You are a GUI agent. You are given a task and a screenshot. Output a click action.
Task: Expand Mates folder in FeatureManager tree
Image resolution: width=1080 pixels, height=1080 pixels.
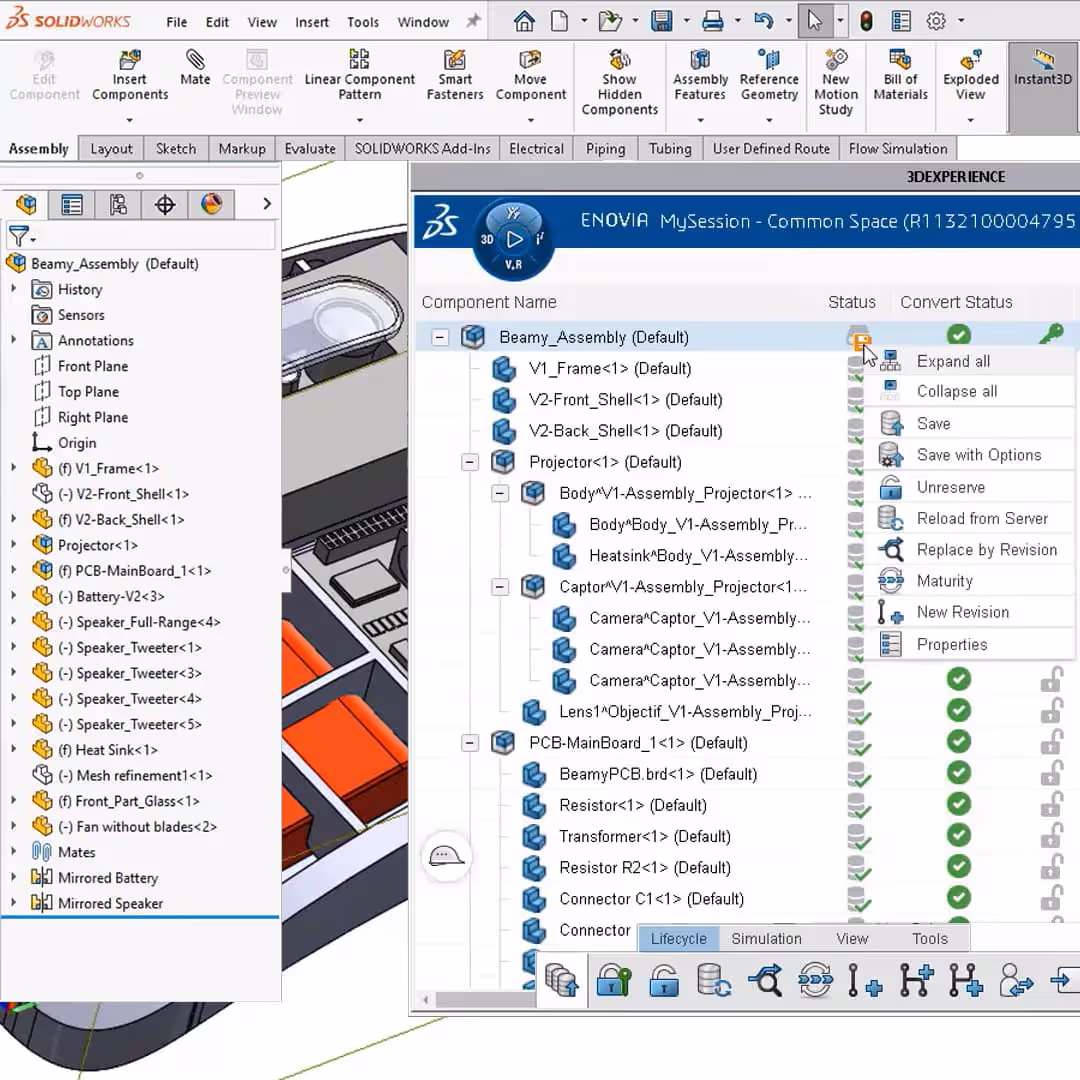pyautogui.click(x=13, y=851)
